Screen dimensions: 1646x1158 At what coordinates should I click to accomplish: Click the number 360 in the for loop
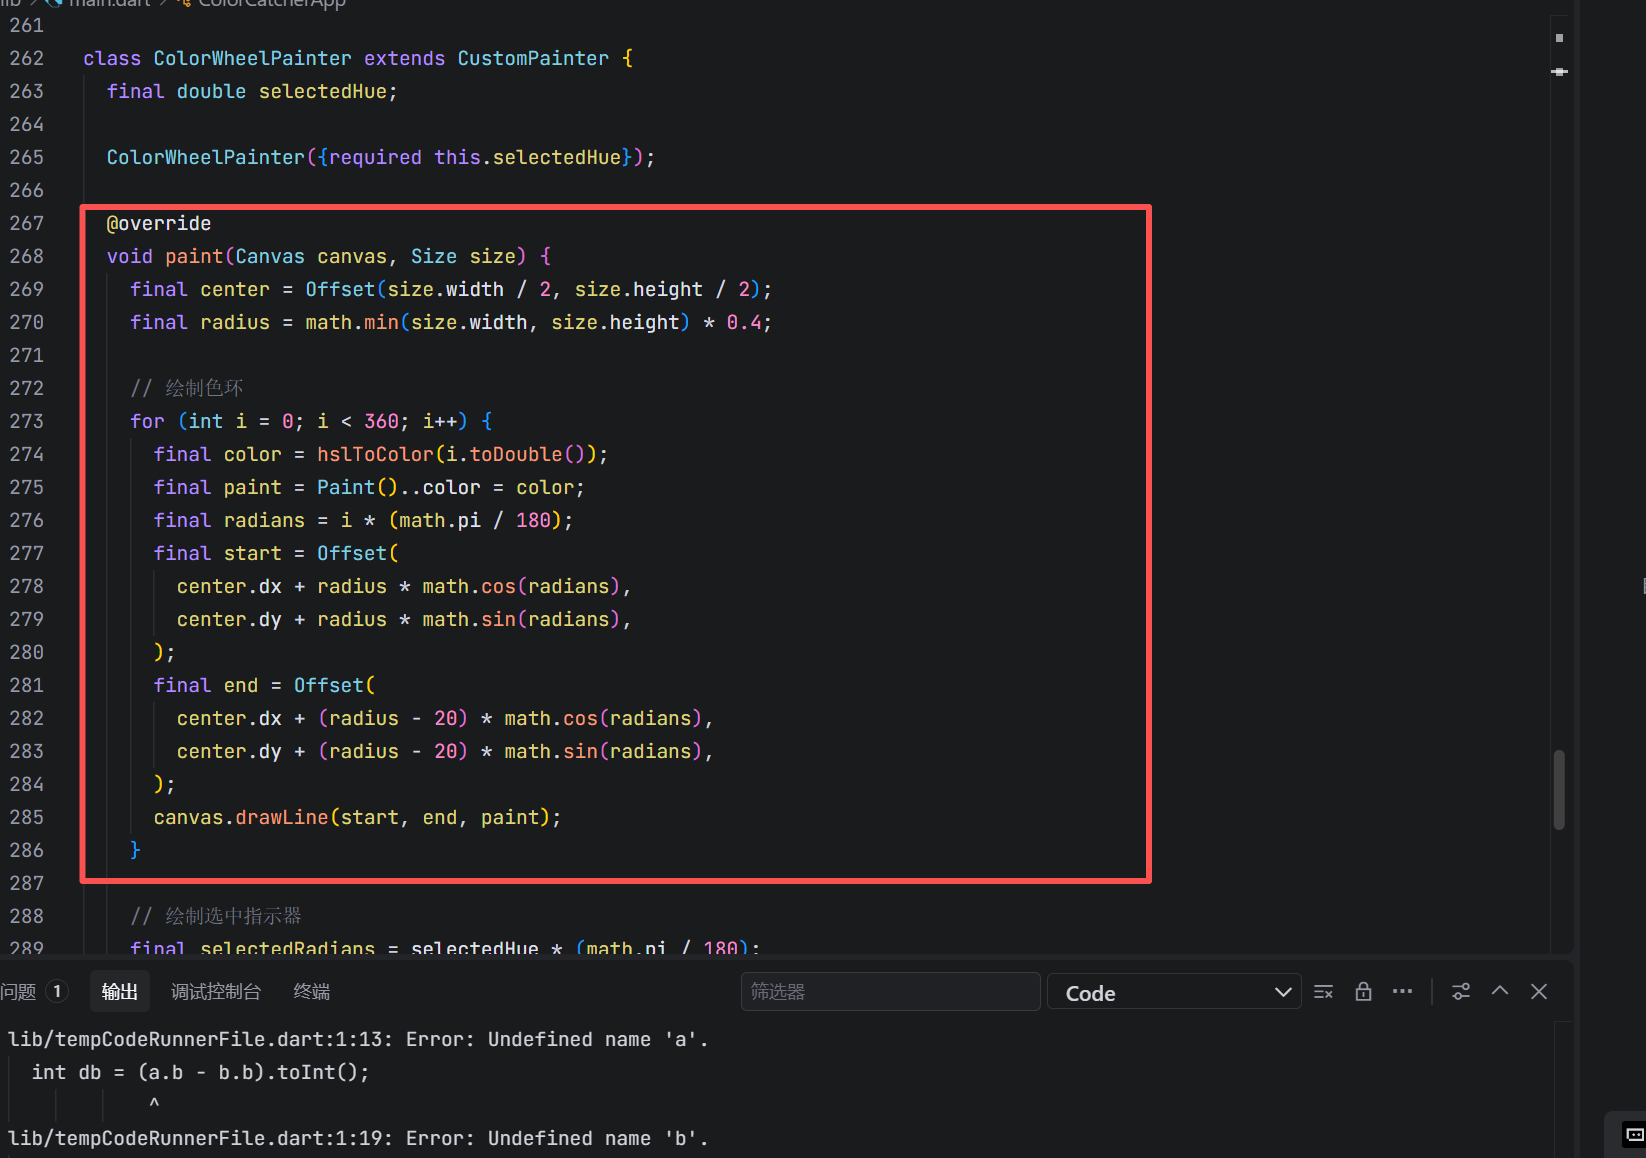tap(381, 421)
